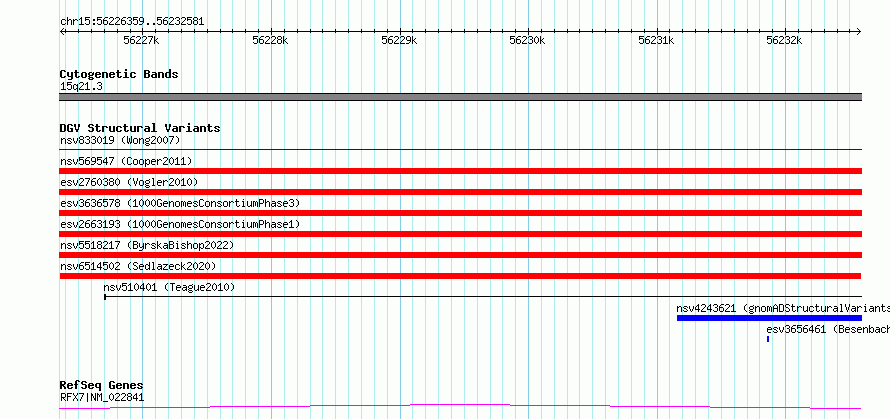The height and width of the screenshot is (419, 890).
Task: Click the 15q21.3 band label
Action: pyautogui.click(x=81, y=86)
